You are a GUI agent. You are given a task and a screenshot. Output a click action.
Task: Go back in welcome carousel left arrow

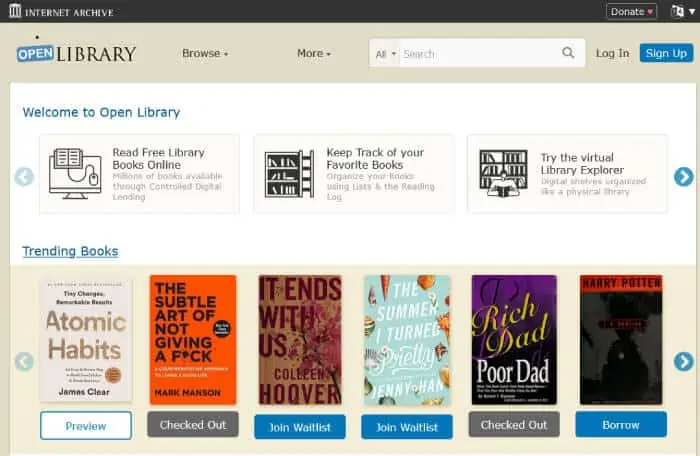point(24,176)
